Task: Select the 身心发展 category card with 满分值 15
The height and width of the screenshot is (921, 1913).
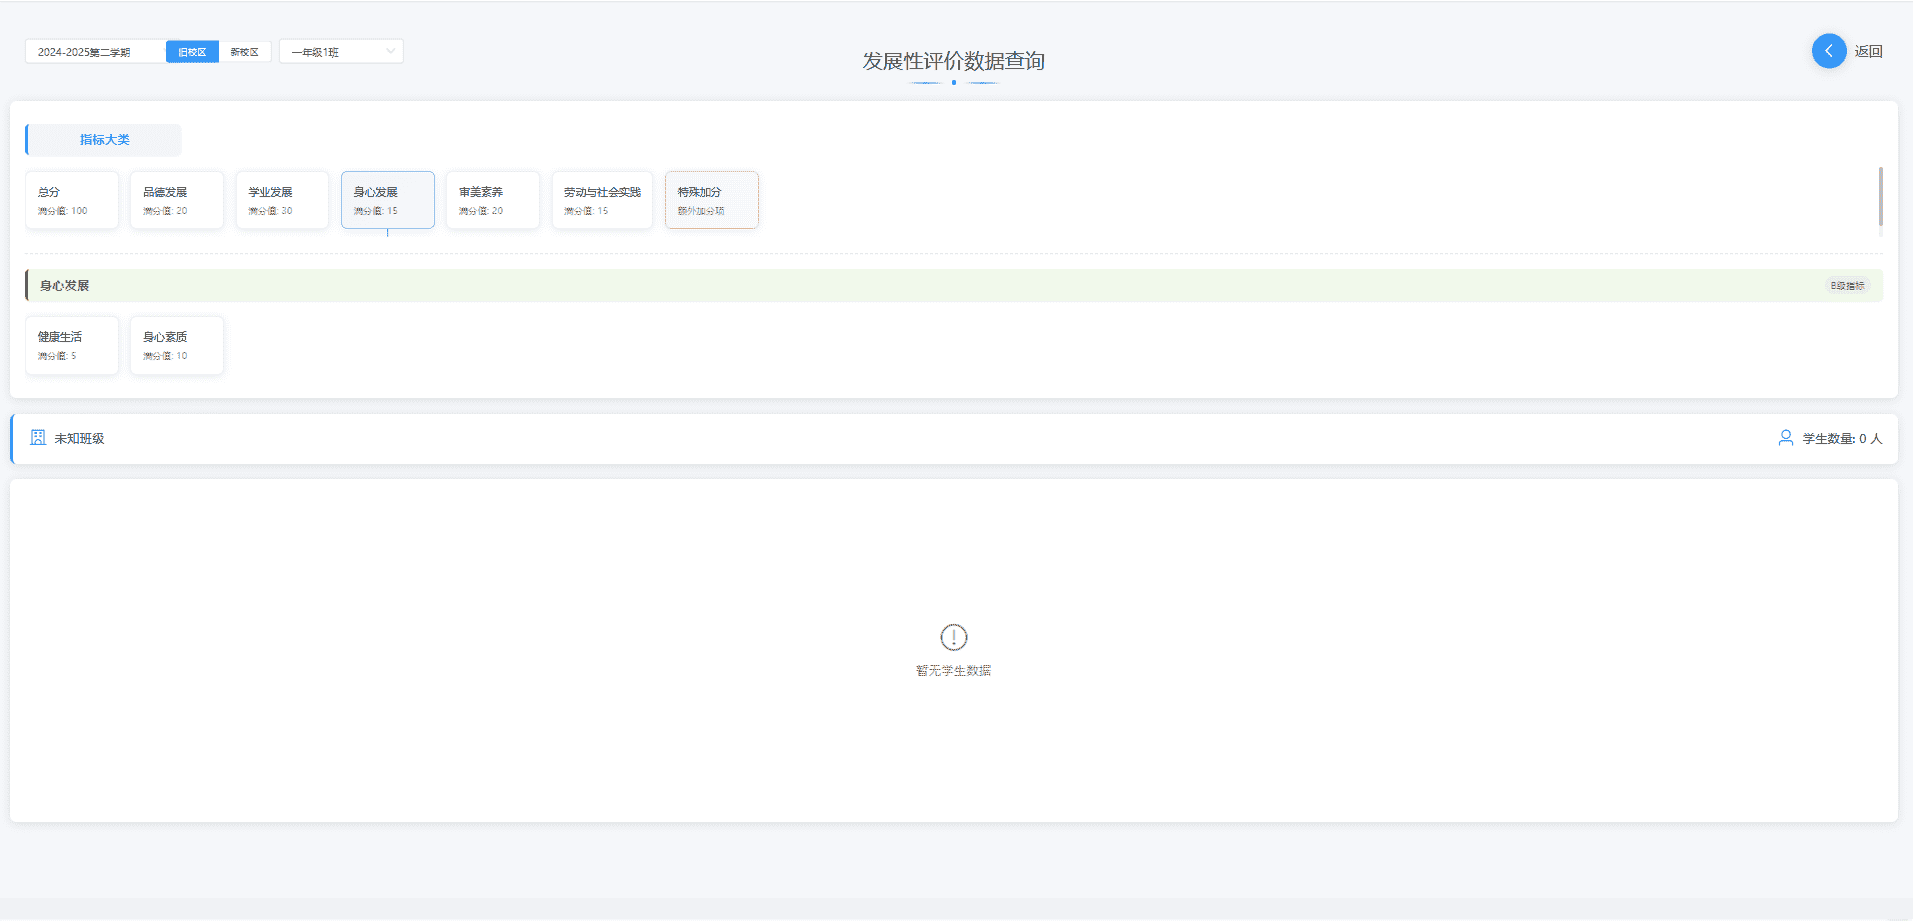Action: pyautogui.click(x=387, y=200)
